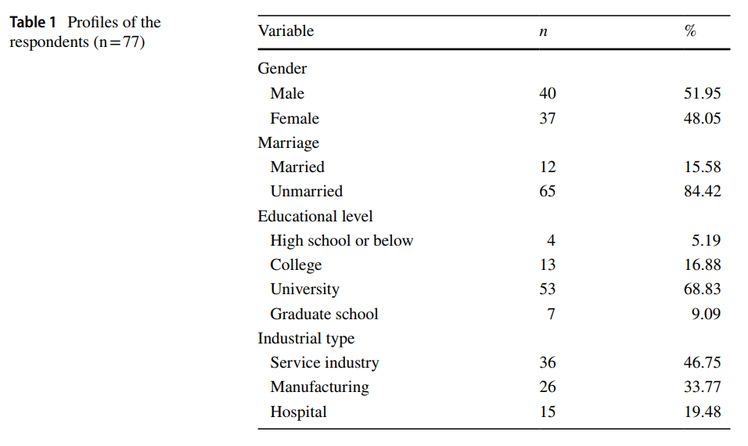Screen dimensions: 748x446
Task: Select the italic "n" column header
Action: (x=544, y=31)
